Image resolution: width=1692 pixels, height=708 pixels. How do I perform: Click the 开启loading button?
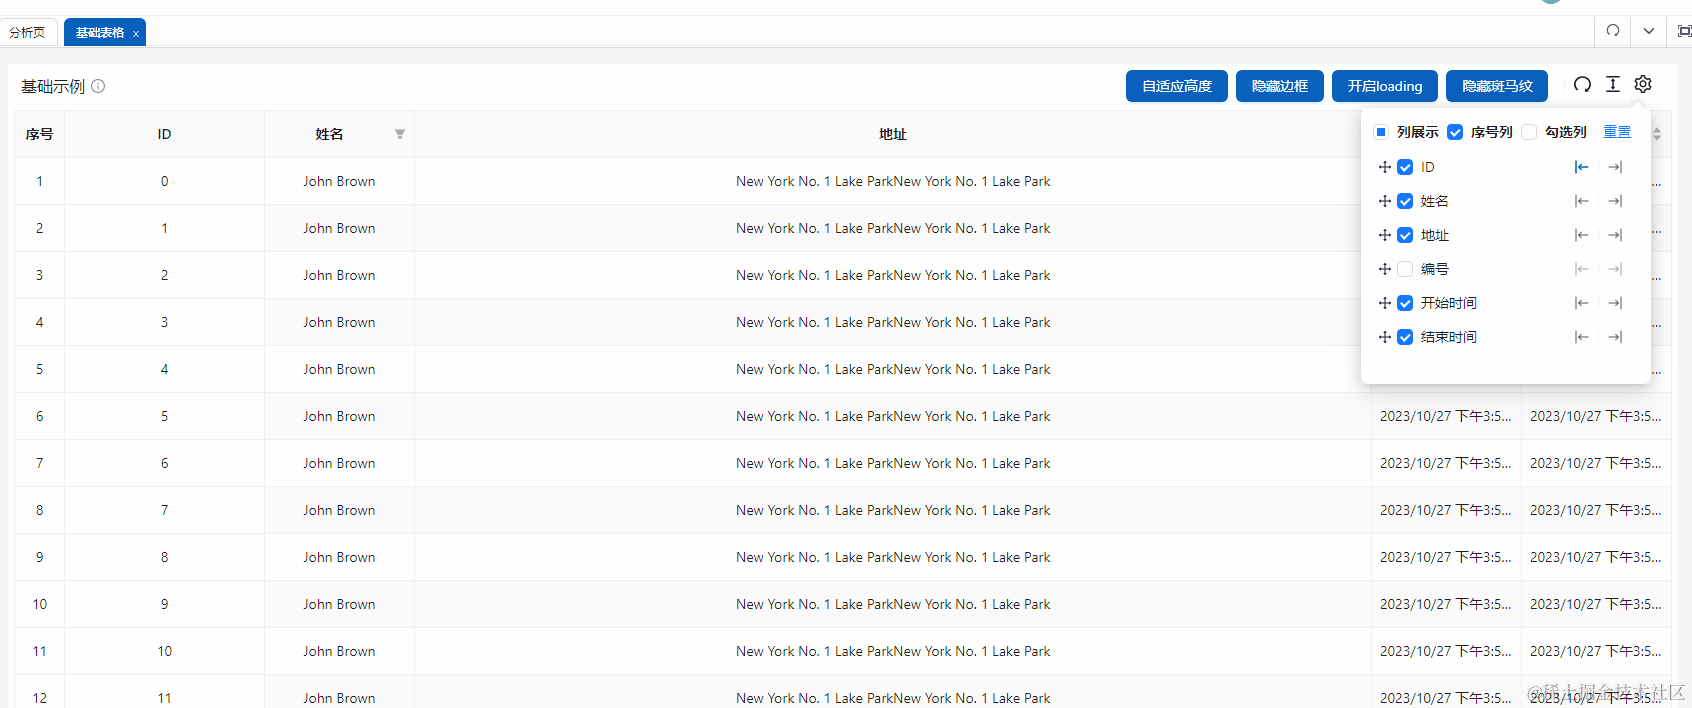(1384, 86)
